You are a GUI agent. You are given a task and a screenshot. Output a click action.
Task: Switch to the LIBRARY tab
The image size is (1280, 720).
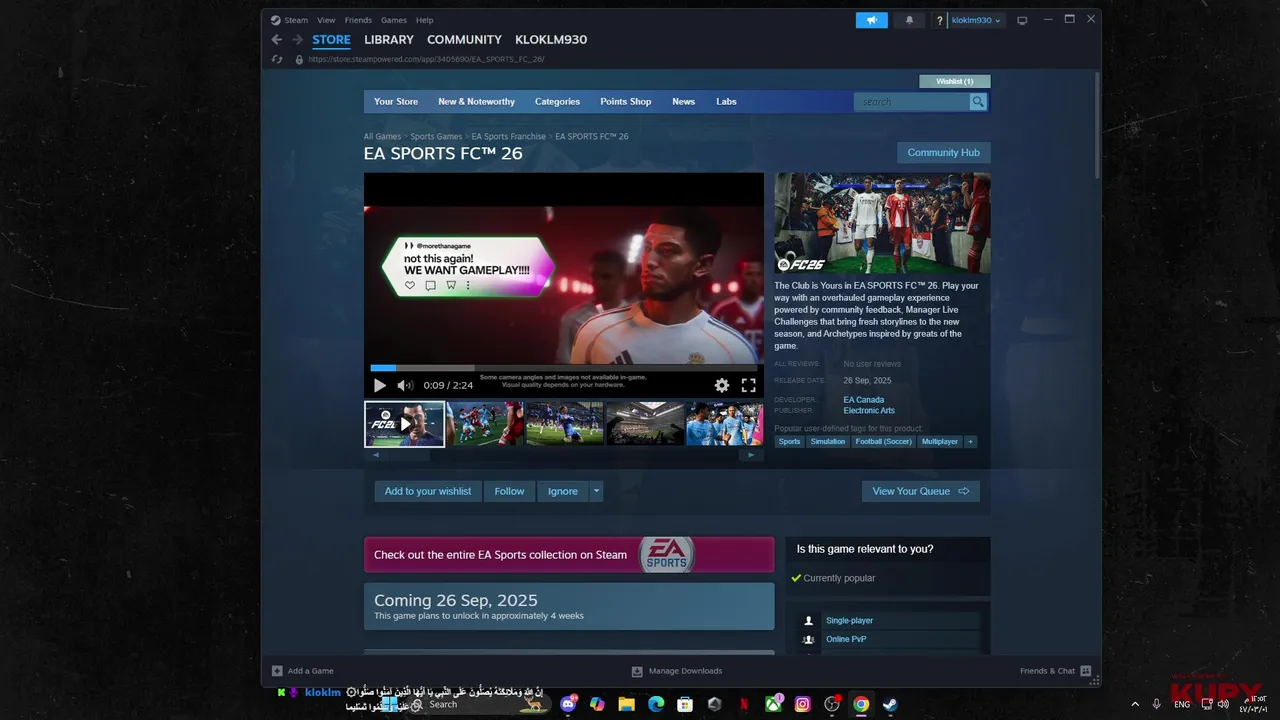pos(389,40)
